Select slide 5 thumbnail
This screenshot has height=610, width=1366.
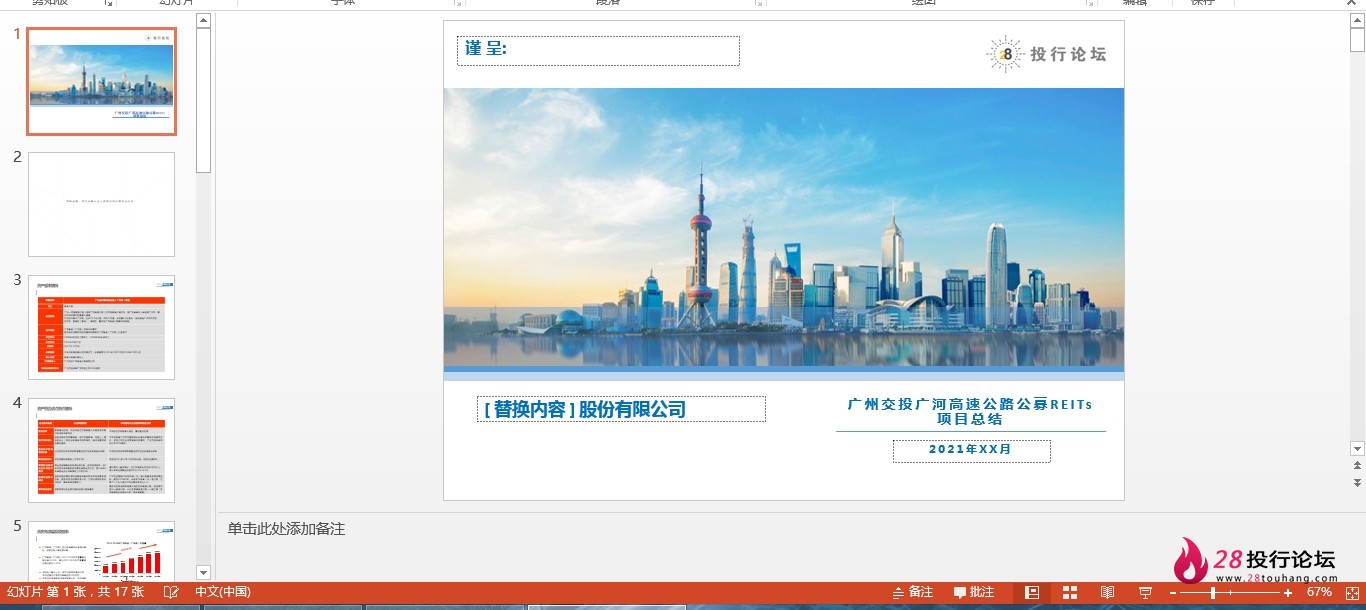tap(101, 551)
